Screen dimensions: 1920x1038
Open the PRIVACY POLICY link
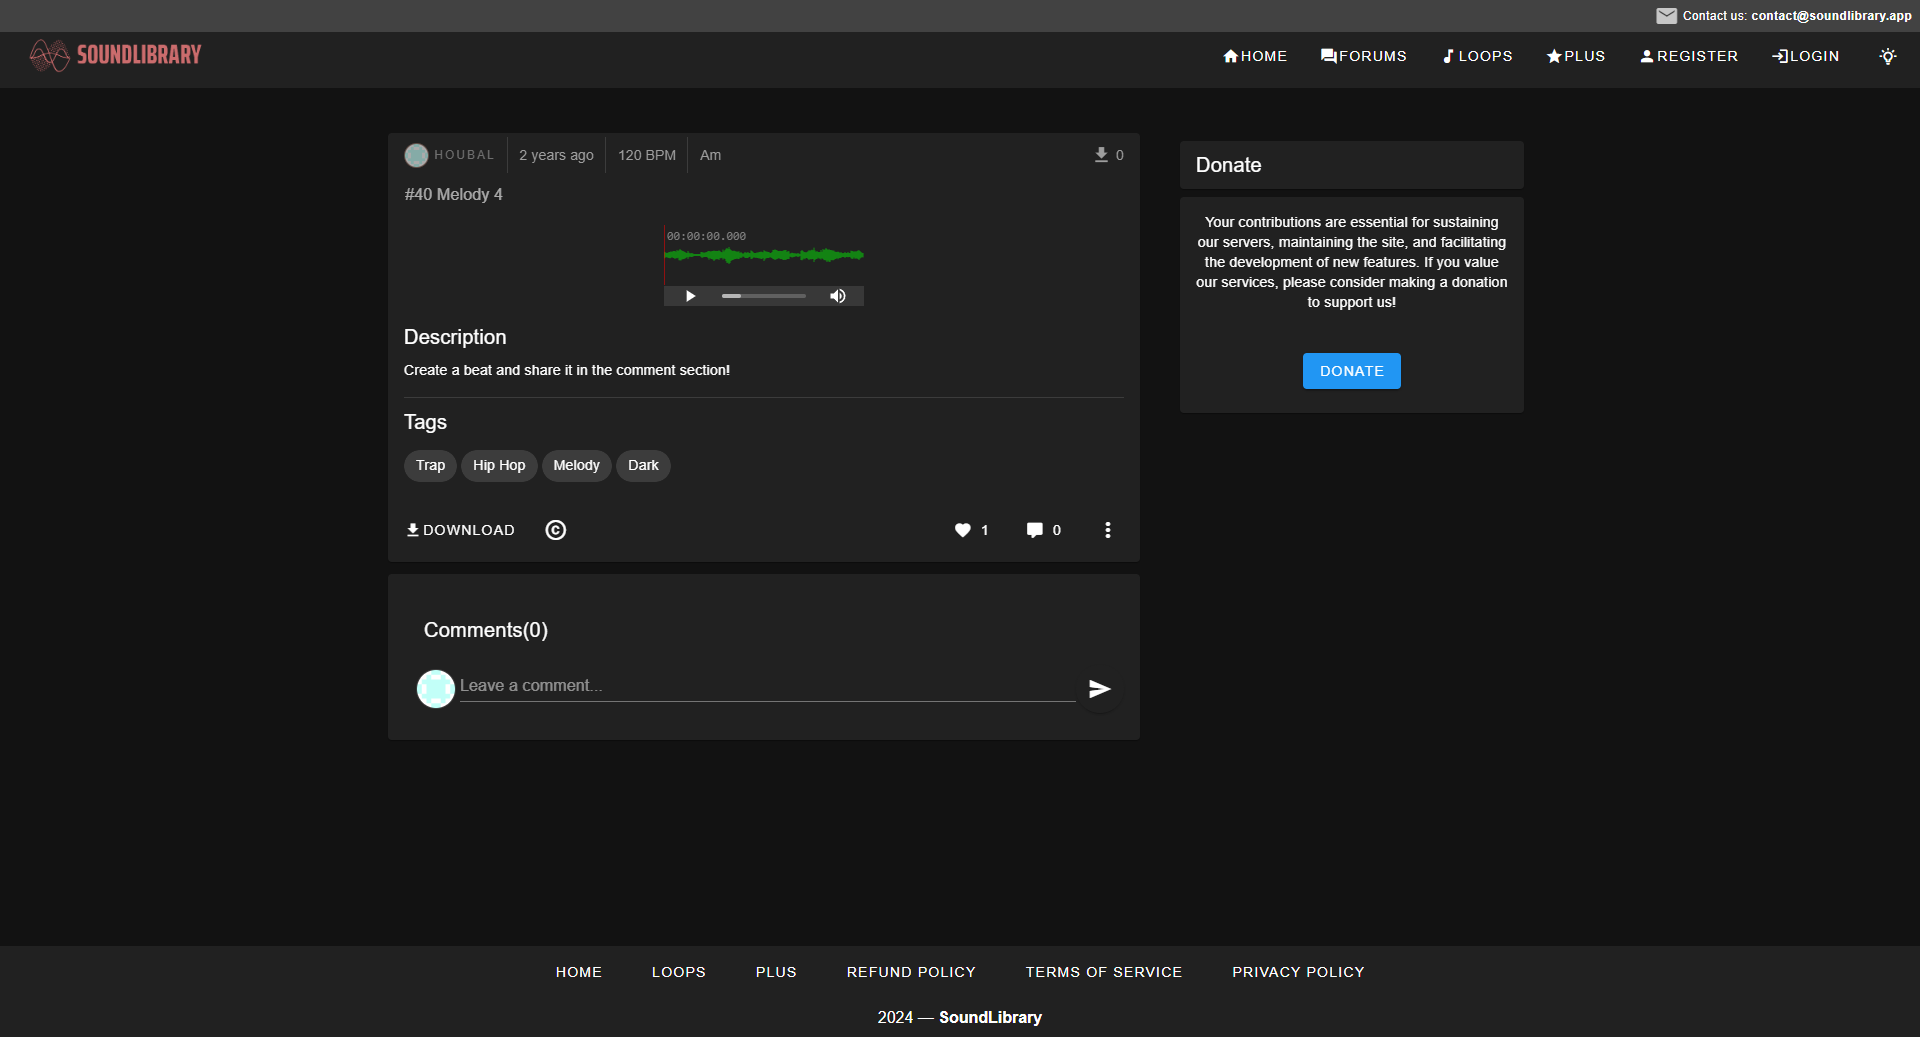(1298, 972)
